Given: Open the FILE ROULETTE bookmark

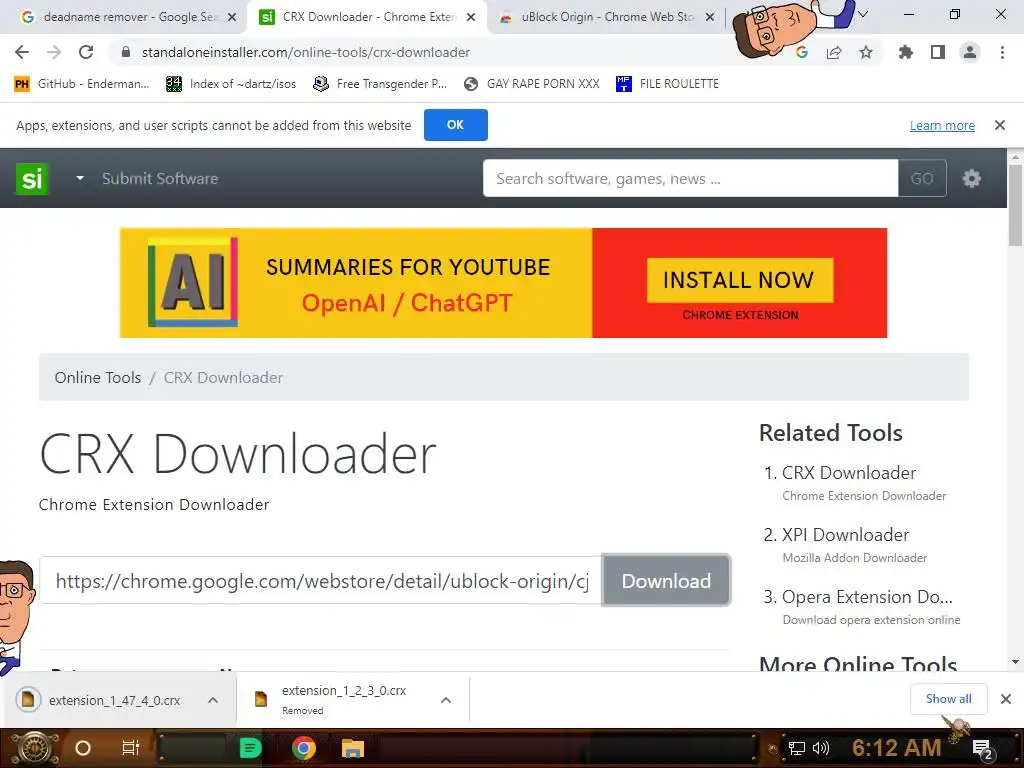Looking at the screenshot, I should [667, 84].
